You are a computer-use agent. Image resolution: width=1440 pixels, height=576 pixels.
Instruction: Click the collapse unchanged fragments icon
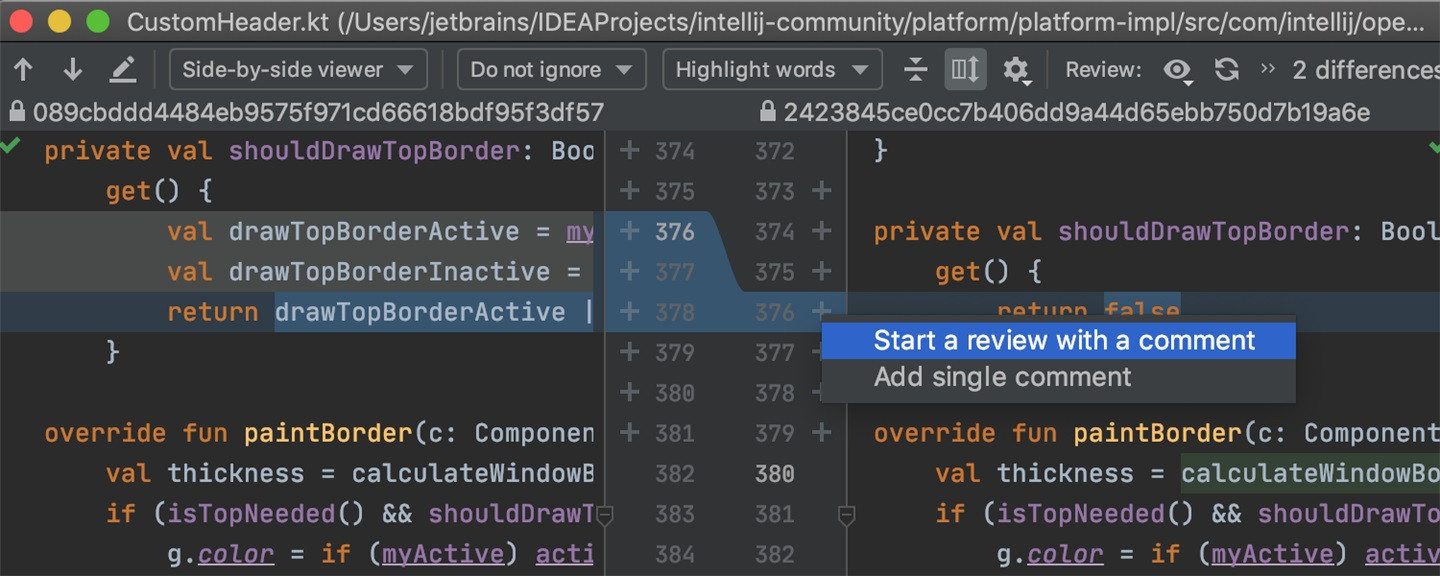pos(915,70)
